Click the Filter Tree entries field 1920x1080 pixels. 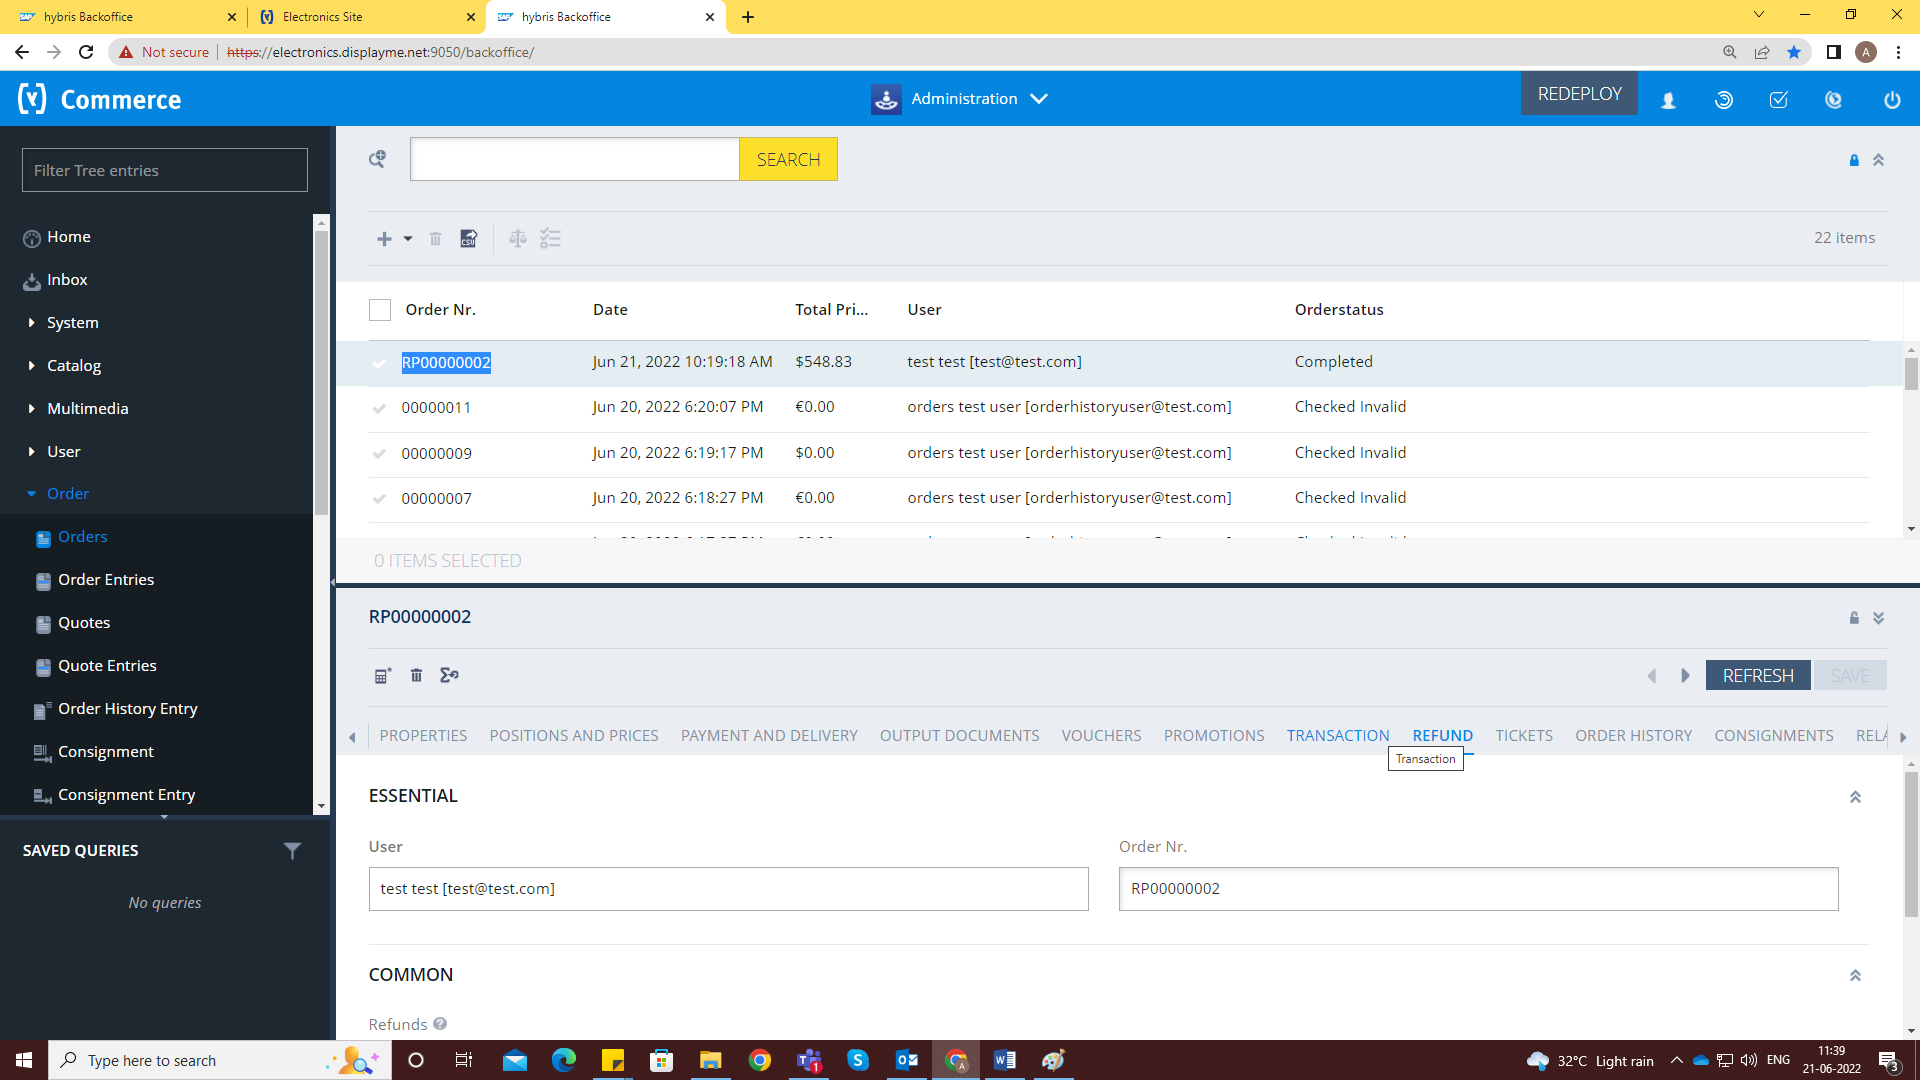tap(165, 171)
